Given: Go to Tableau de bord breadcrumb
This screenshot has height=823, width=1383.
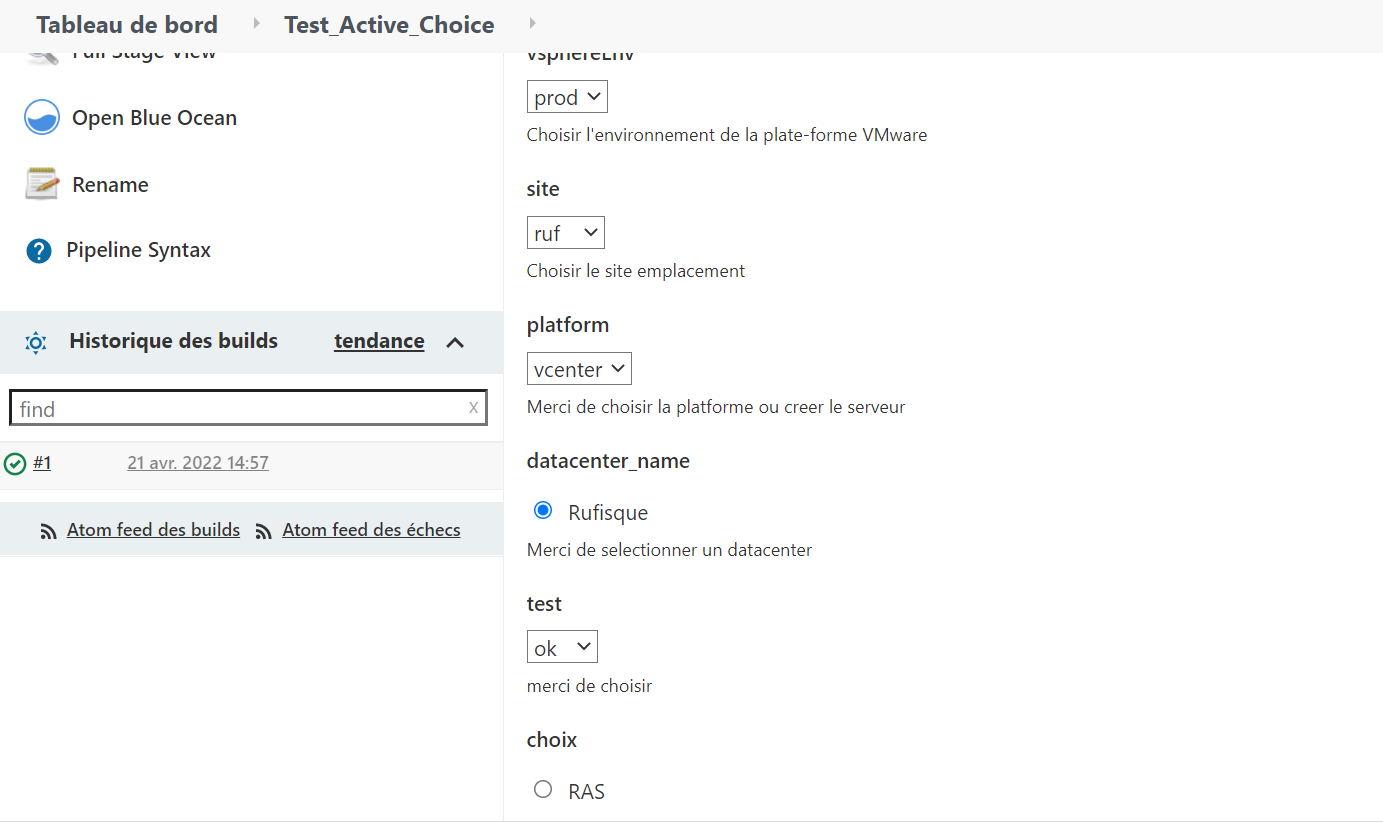Looking at the screenshot, I should pyautogui.click(x=127, y=24).
